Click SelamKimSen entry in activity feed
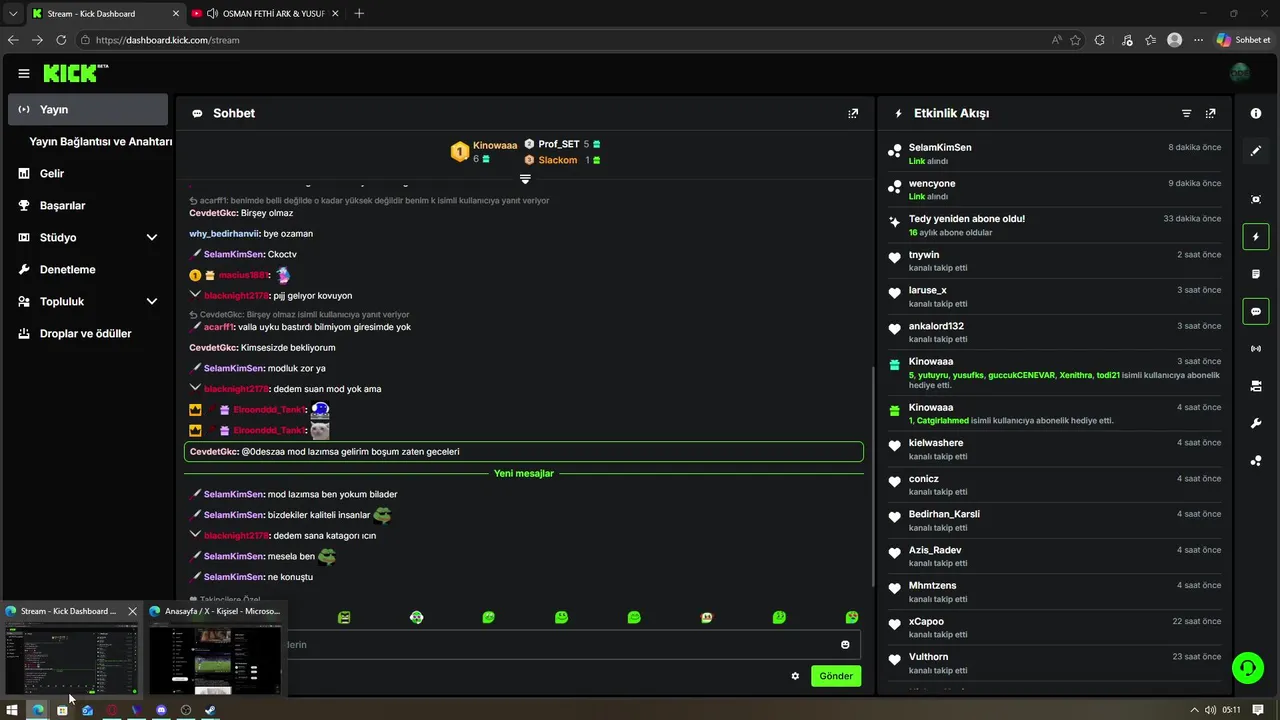Viewport: 1280px width, 720px height. (1054, 154)
